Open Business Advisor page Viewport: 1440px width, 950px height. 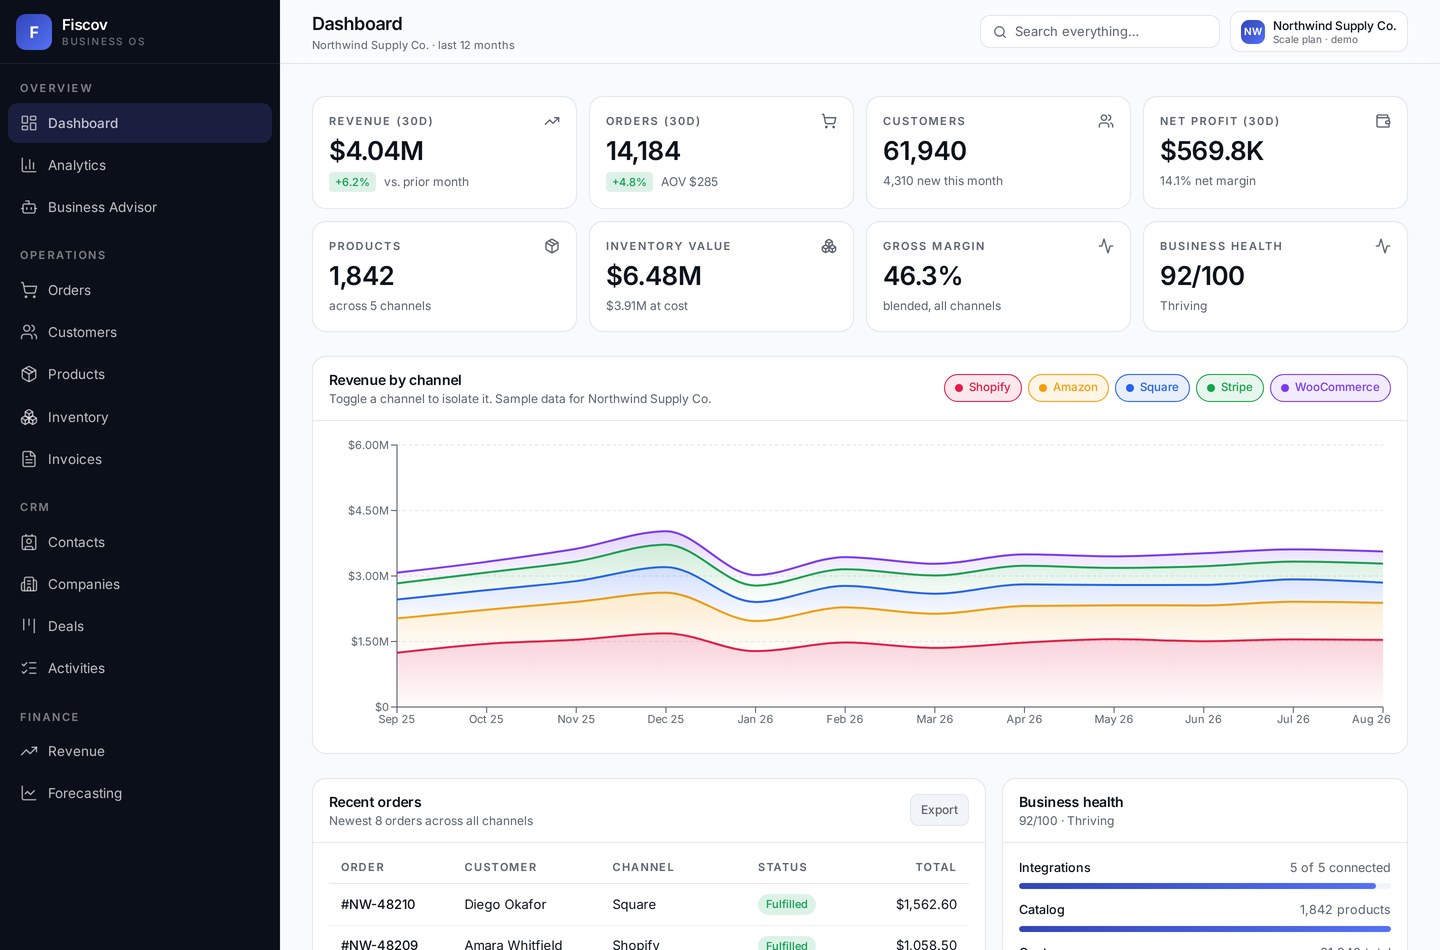(140, 207)
